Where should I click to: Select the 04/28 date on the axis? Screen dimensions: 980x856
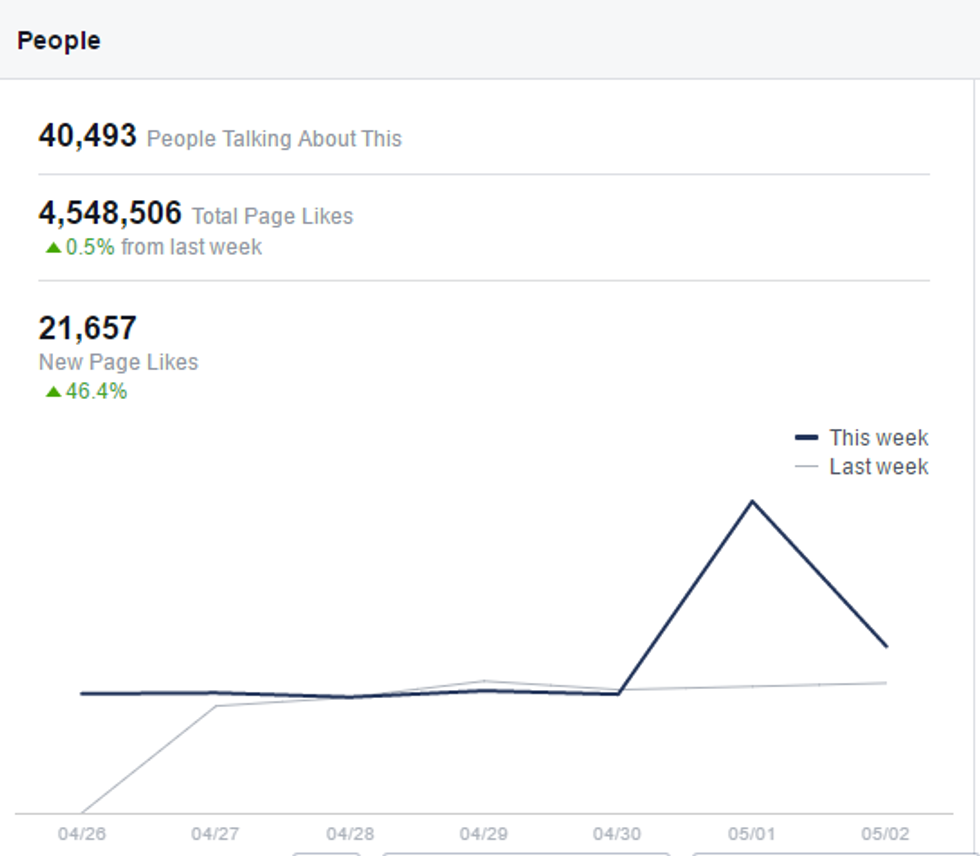point(350,833)
